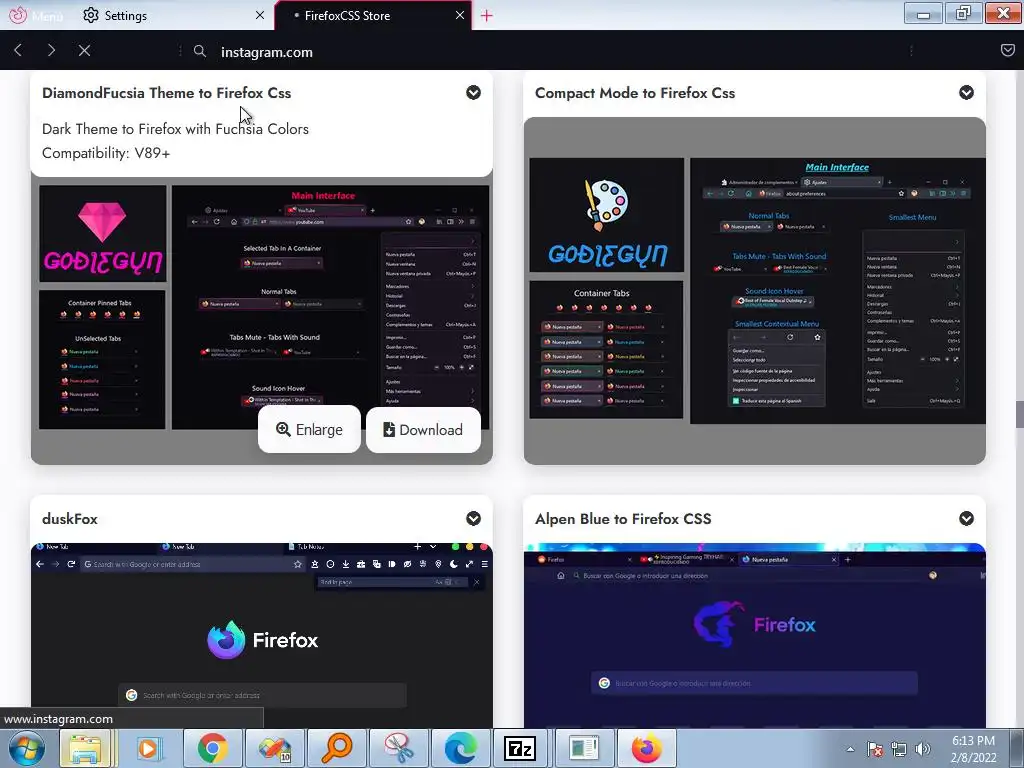
Task: Click the Alpen Blue screenshot thumbnail
Action: pyautogui.click(x=755, y=635)
